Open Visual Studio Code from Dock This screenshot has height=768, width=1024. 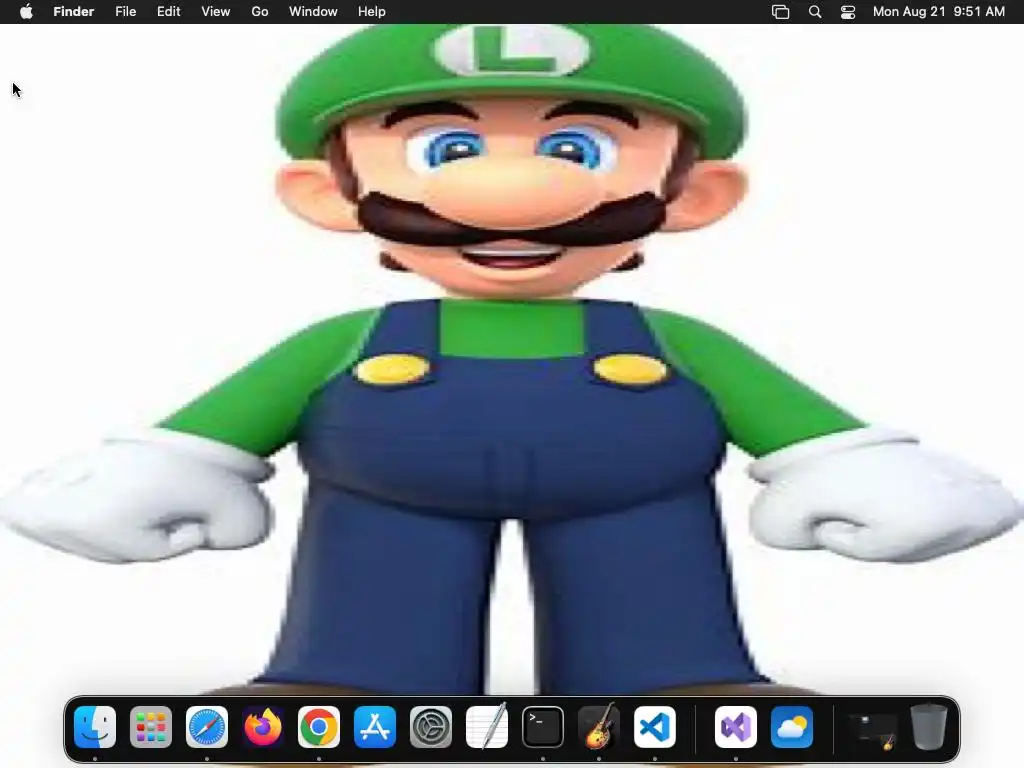coord(655,727)
